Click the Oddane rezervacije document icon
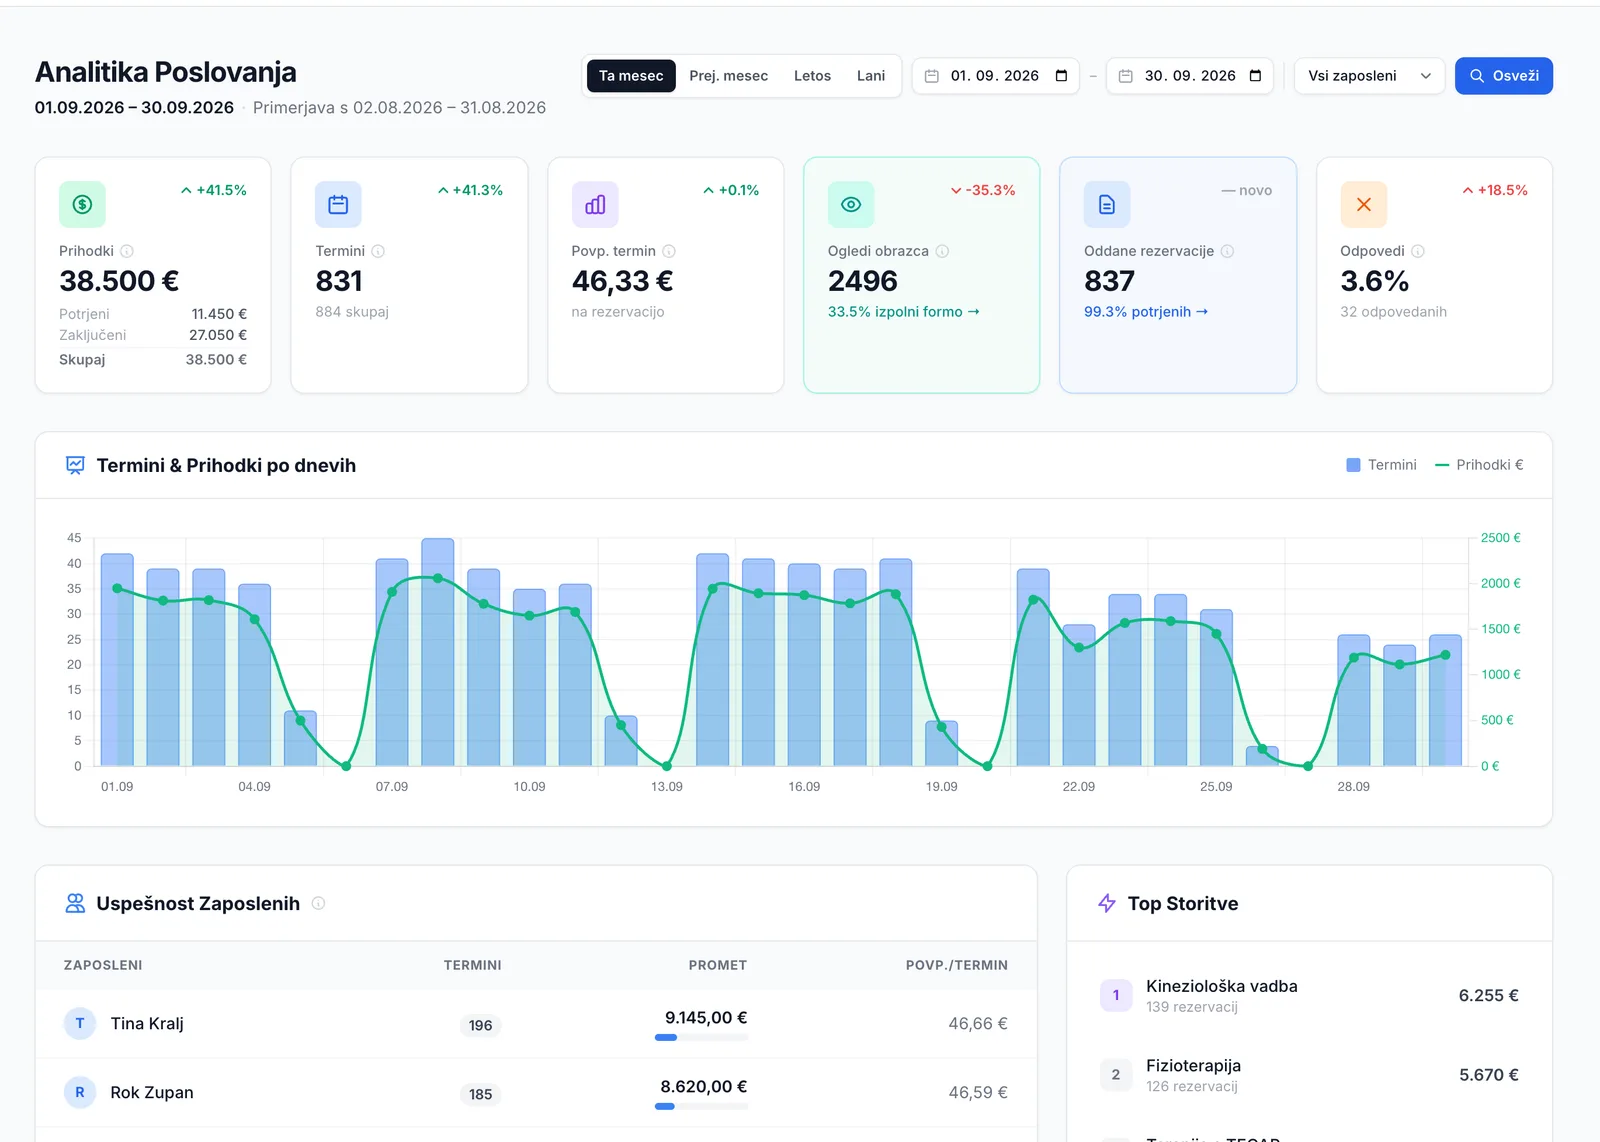Screen dimensions: 1600x1142 (1107, 204)
